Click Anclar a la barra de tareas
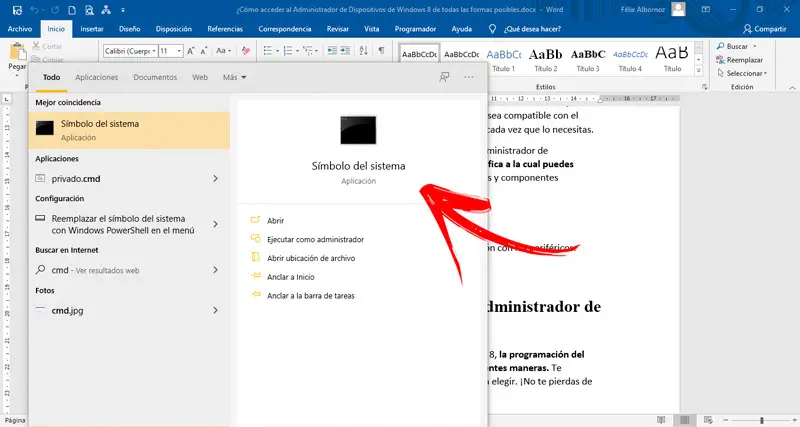Image resolution: width=800 pixels, height=427 pixels. pyautogui.click(x=303, y=296)
